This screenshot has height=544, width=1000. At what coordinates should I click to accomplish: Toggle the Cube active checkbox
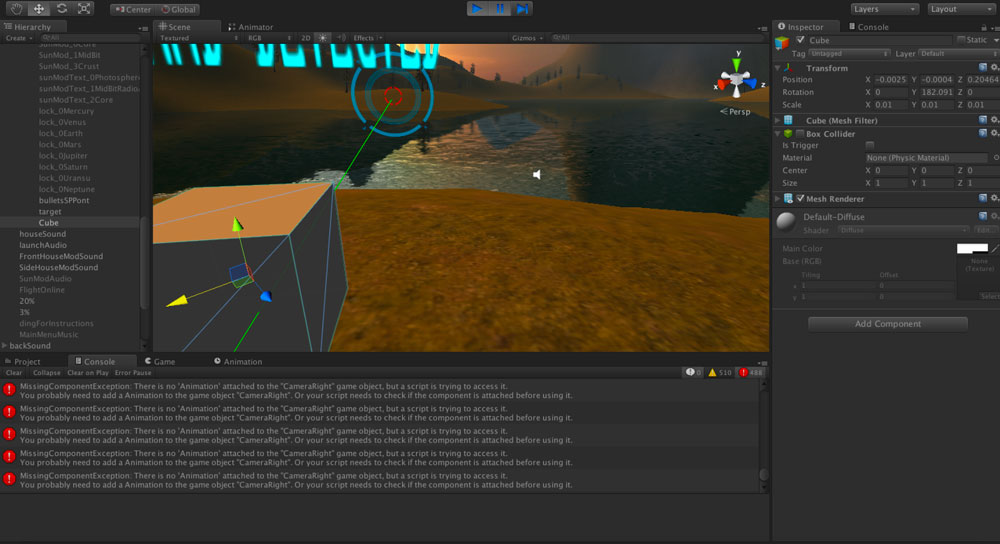point(800,40)
